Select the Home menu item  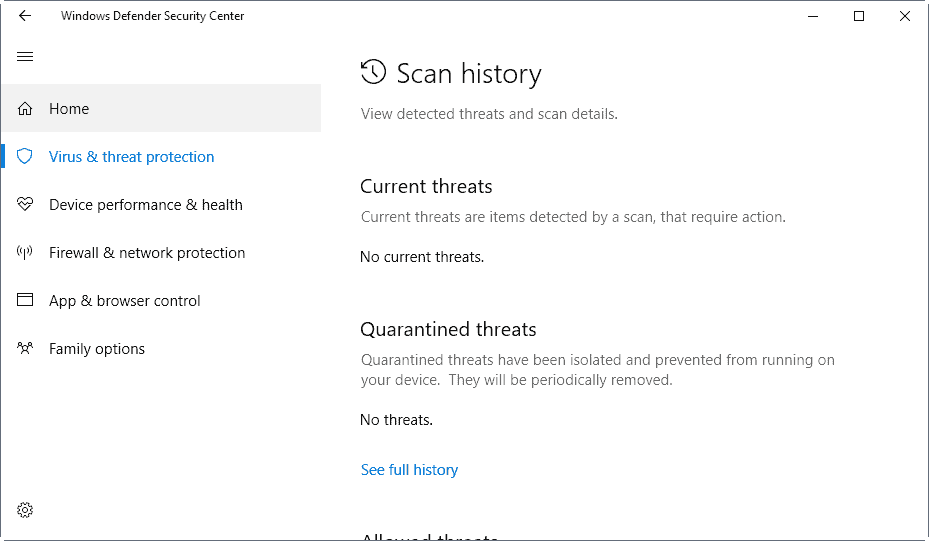[x=161, y=108]
